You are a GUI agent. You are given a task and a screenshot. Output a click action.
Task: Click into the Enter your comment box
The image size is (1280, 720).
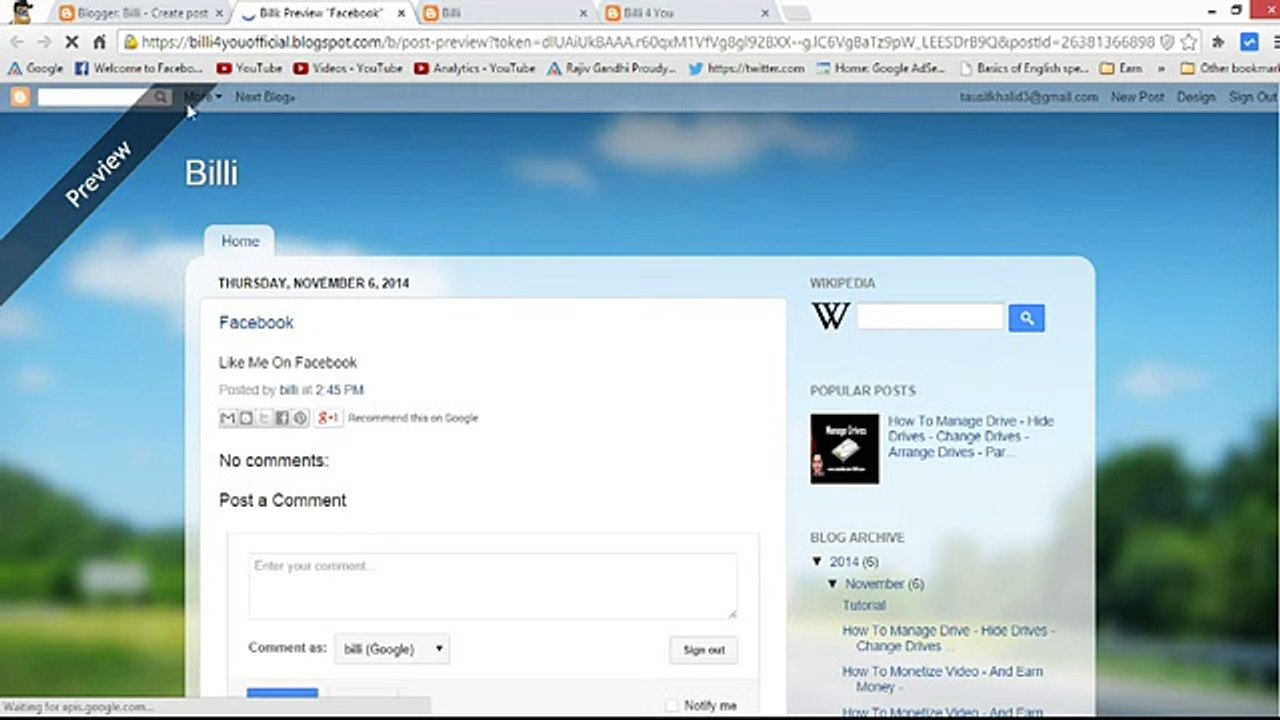(x=493, y=586)
